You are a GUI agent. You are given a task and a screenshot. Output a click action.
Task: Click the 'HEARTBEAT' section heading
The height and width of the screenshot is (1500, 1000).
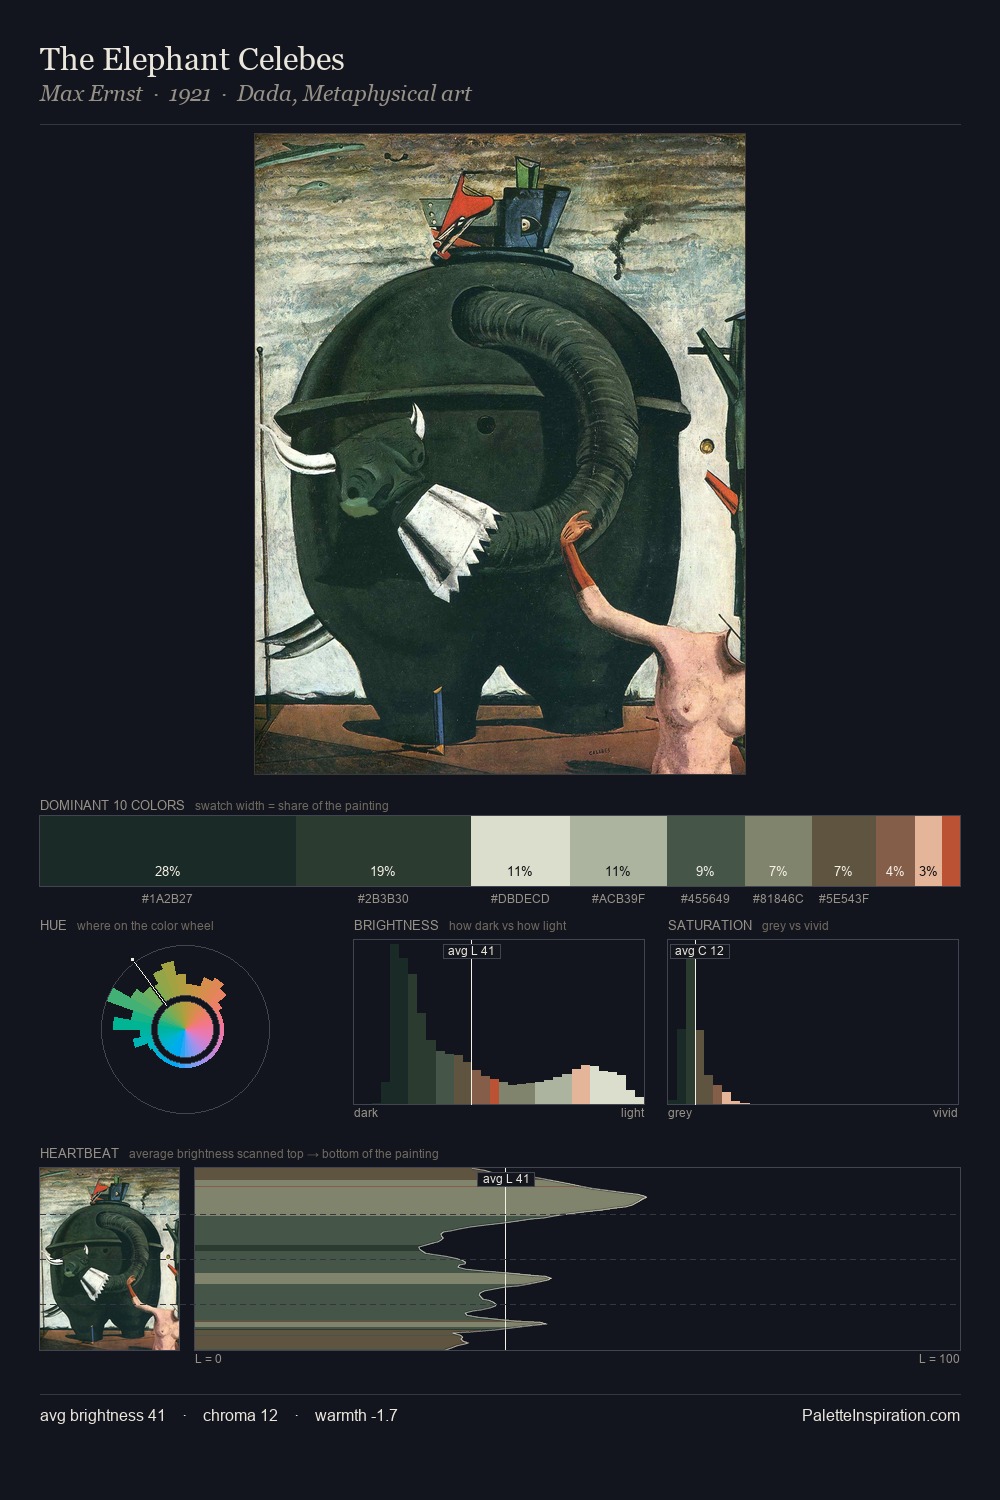[79, 1153]
